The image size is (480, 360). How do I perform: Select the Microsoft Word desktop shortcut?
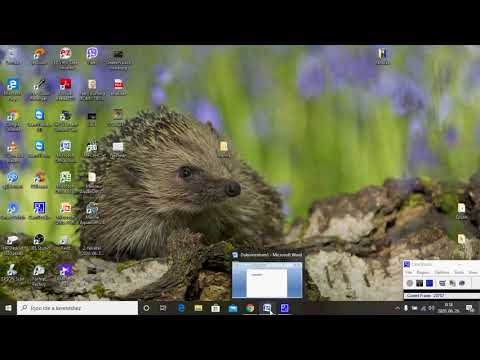65,151
